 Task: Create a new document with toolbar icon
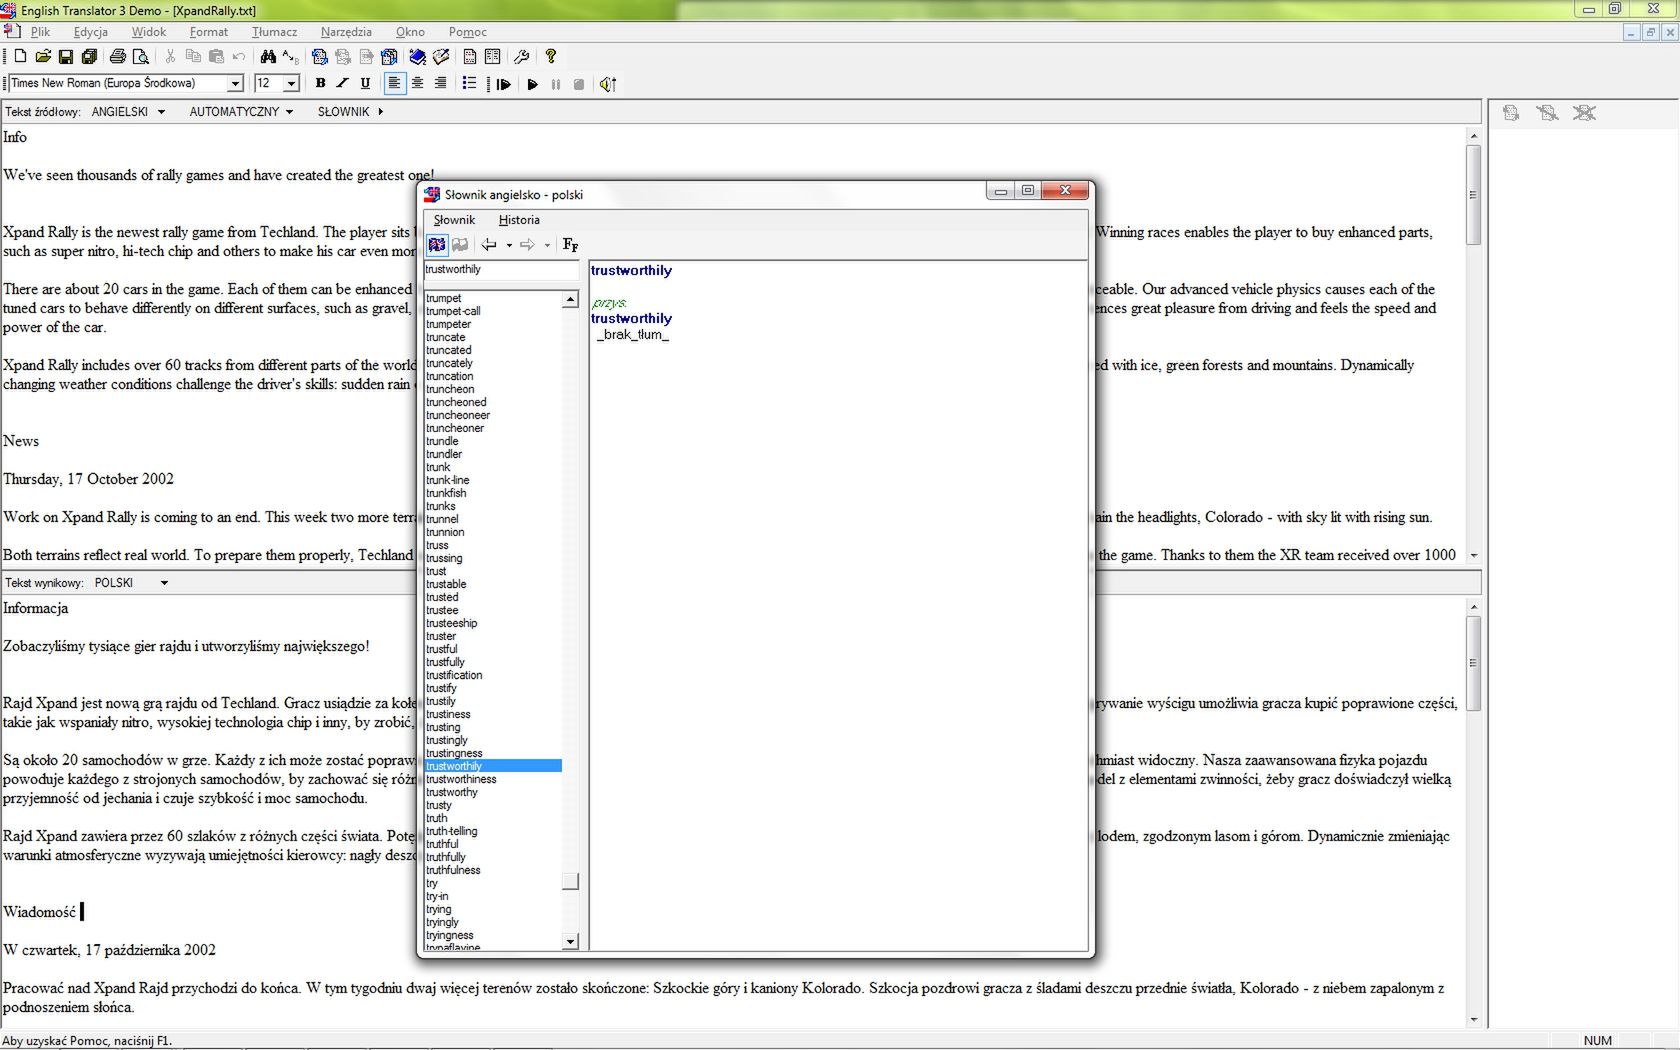(x=20, y=57)
